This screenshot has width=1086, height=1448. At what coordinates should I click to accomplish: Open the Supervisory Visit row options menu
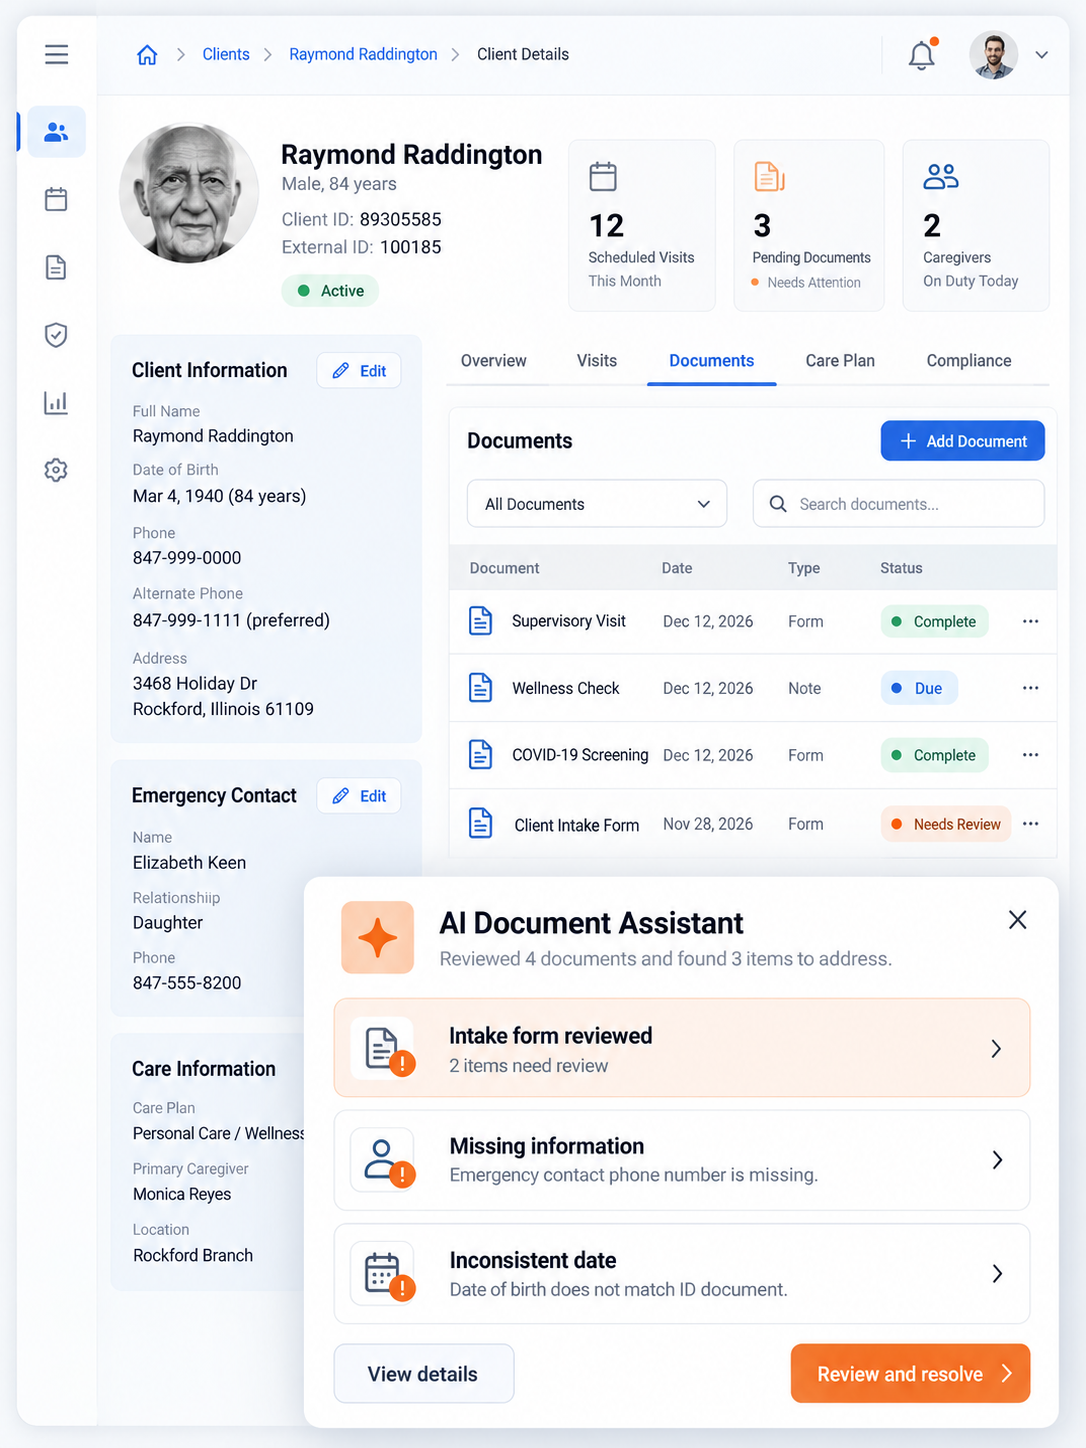1031,621
